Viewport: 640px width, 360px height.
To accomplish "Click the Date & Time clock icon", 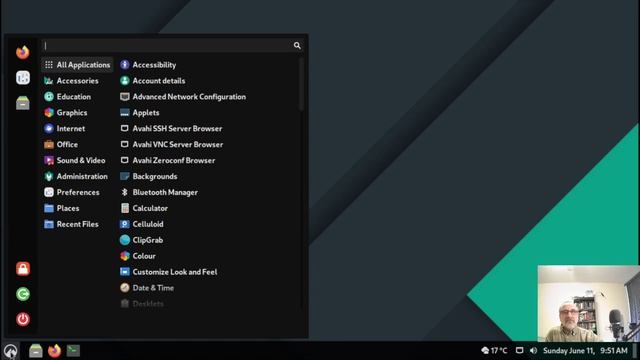I will click(x=125, y=288).
